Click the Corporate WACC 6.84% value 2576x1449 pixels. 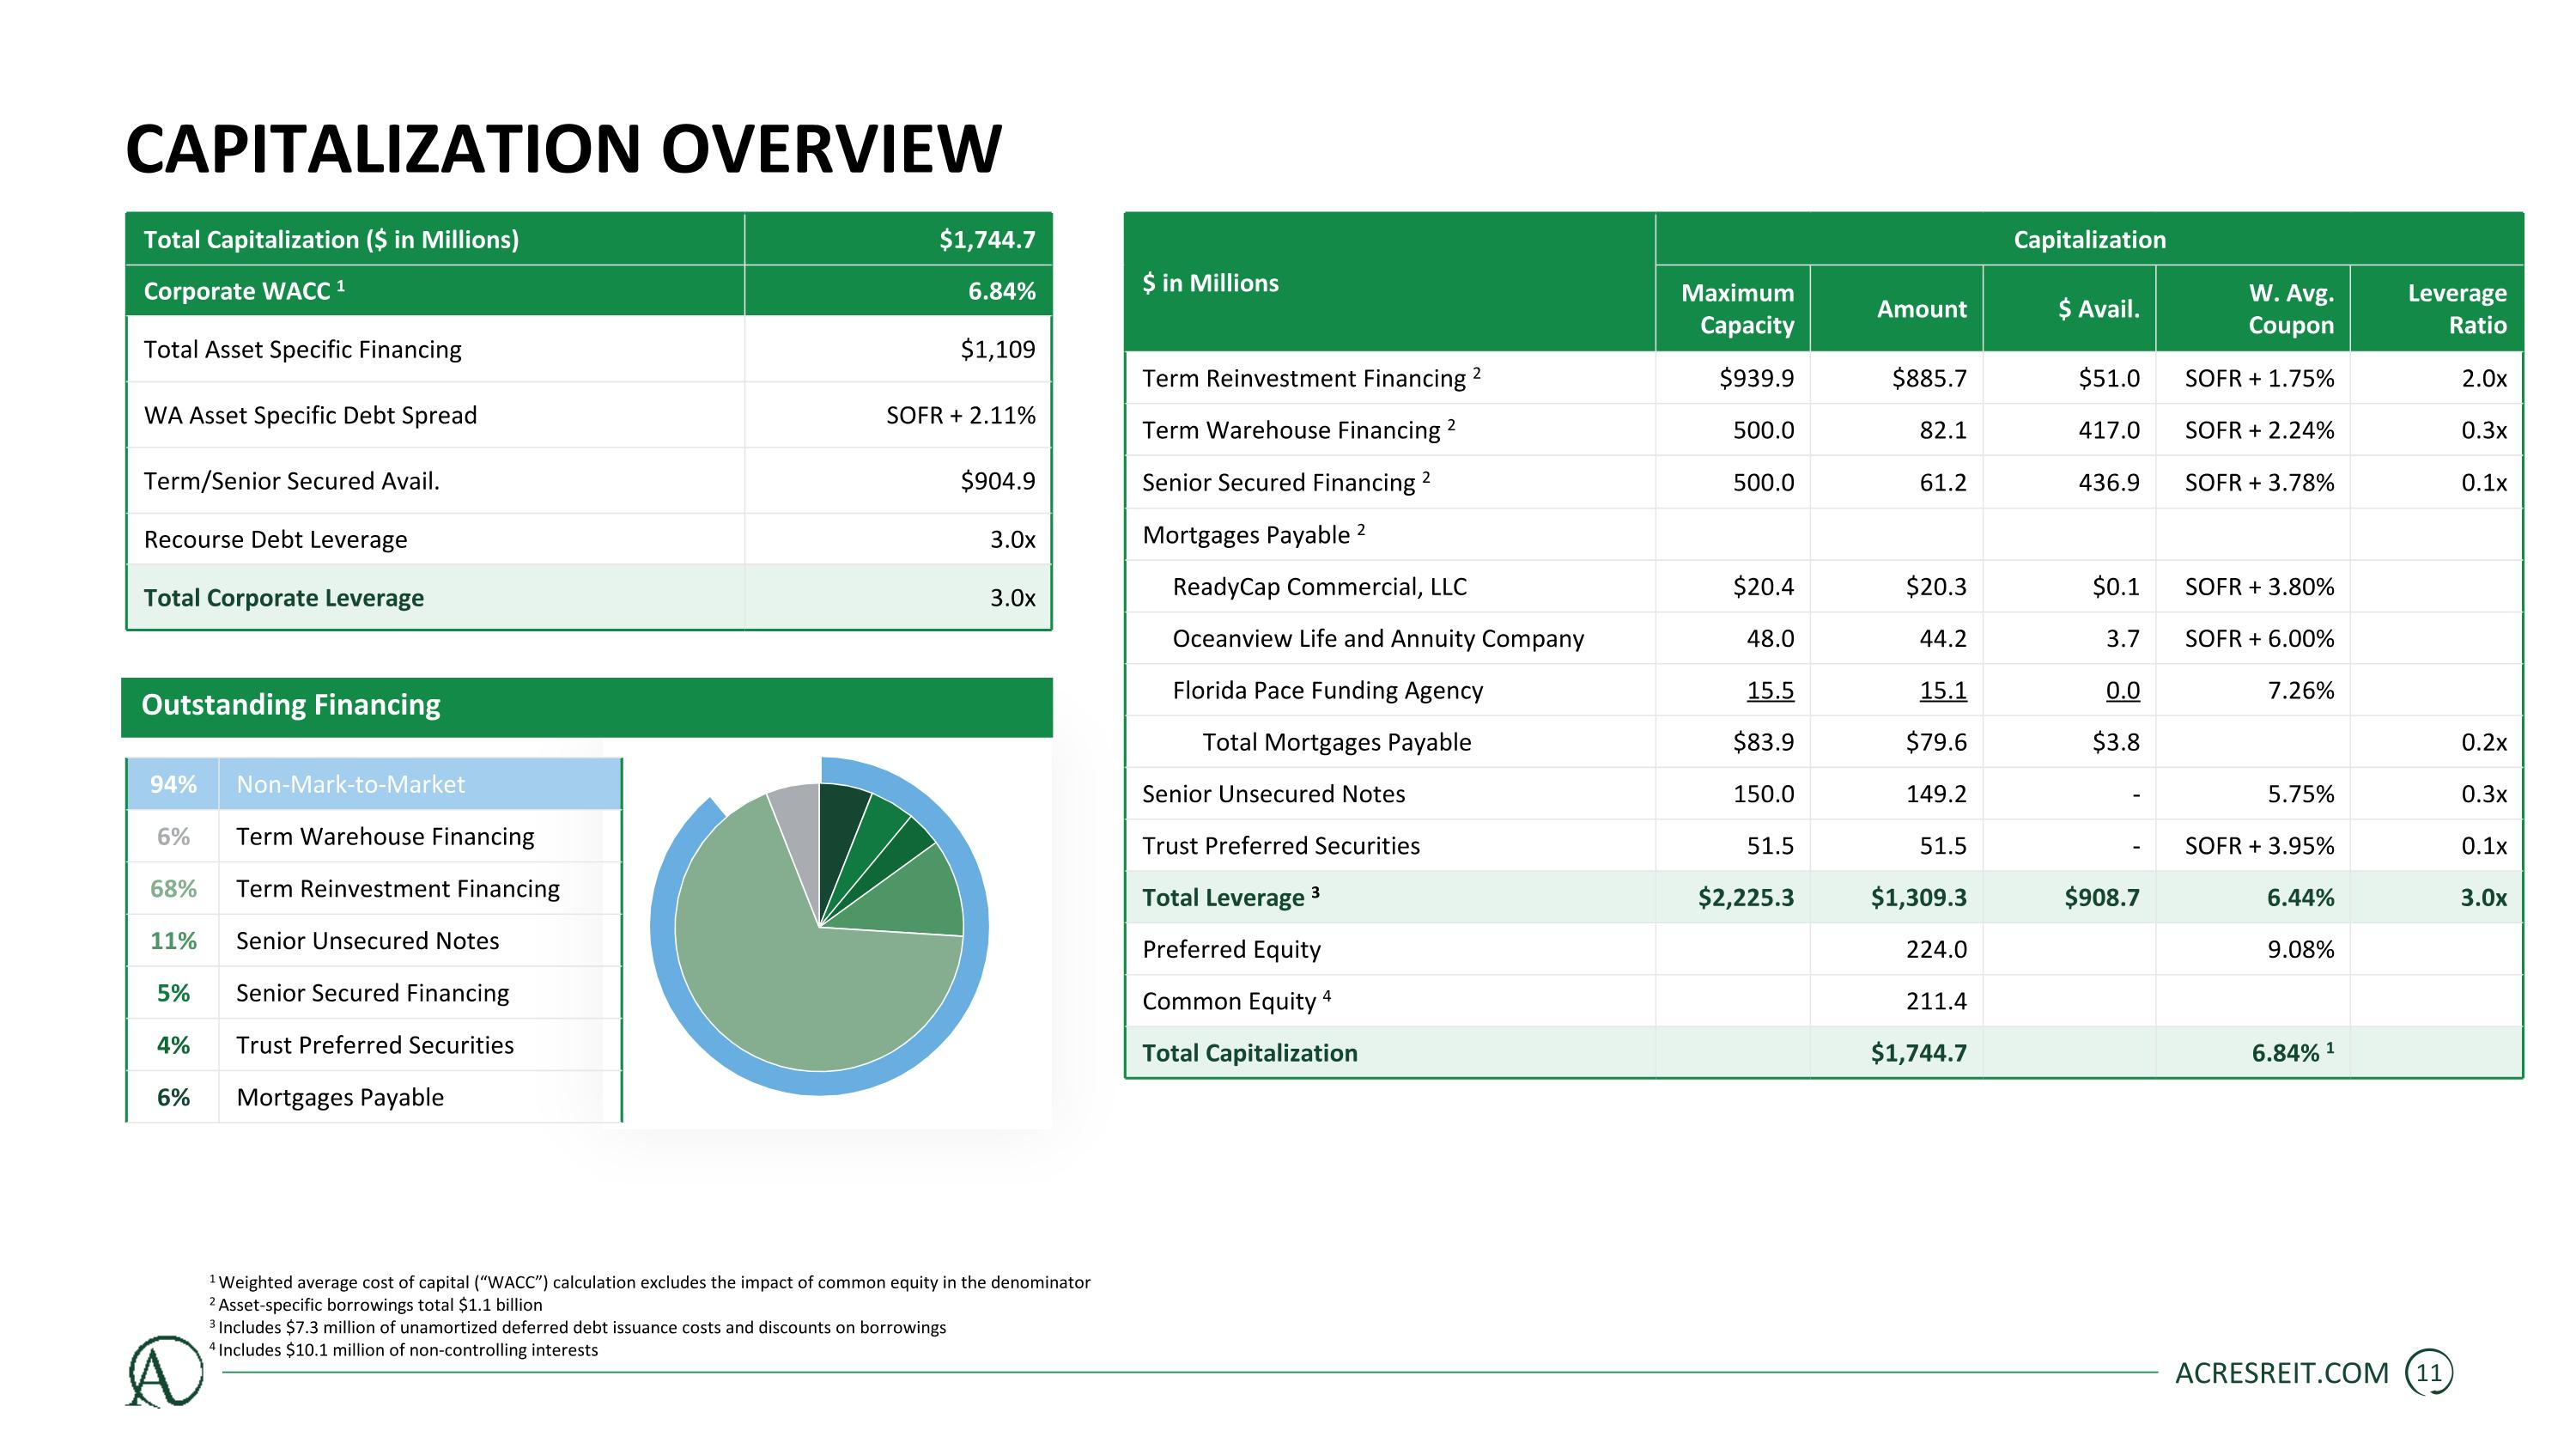[x=1000, y=291]
